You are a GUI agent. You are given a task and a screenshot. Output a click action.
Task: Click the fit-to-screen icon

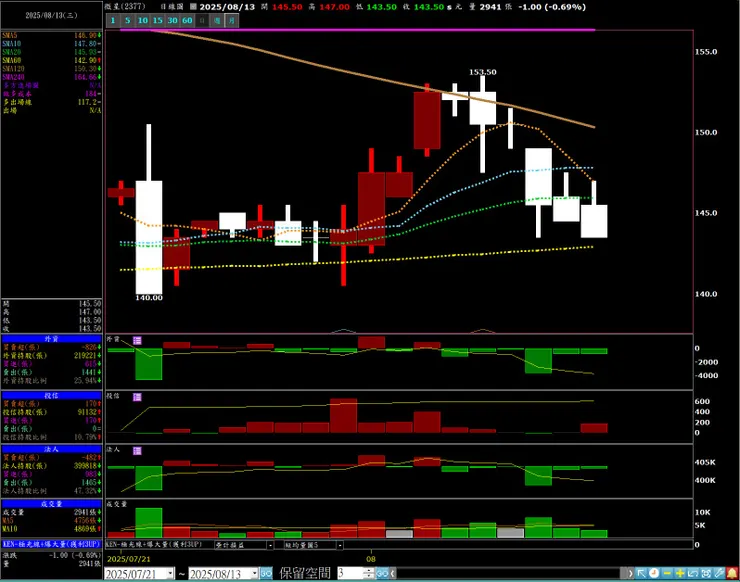(x=706, y=573)
